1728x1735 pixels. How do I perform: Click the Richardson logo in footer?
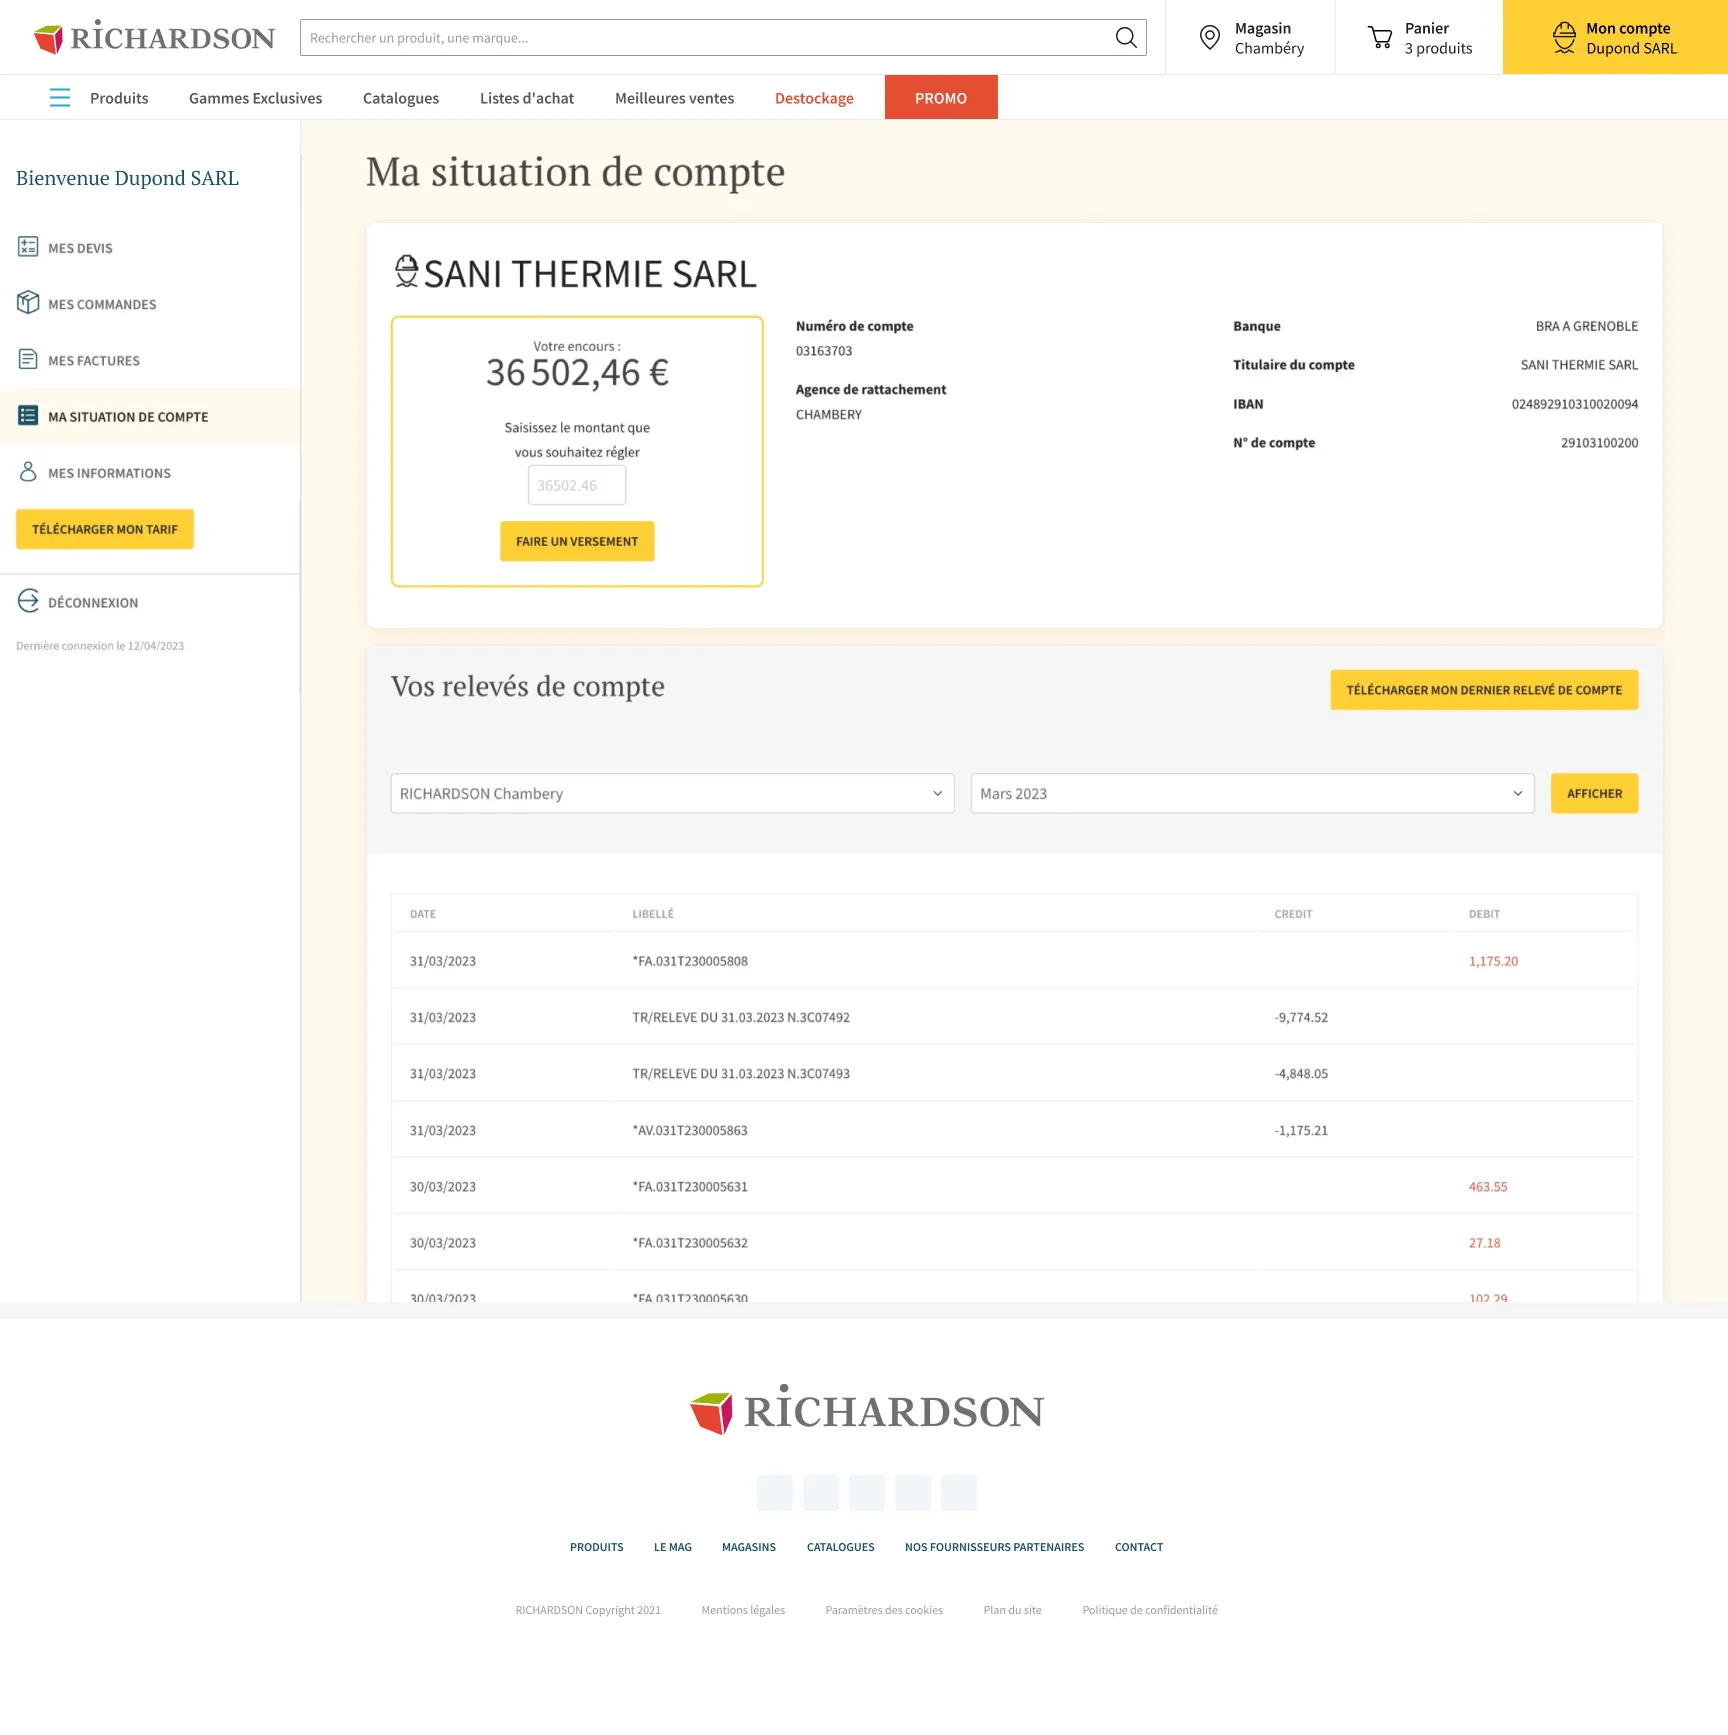coord(866,1410)
